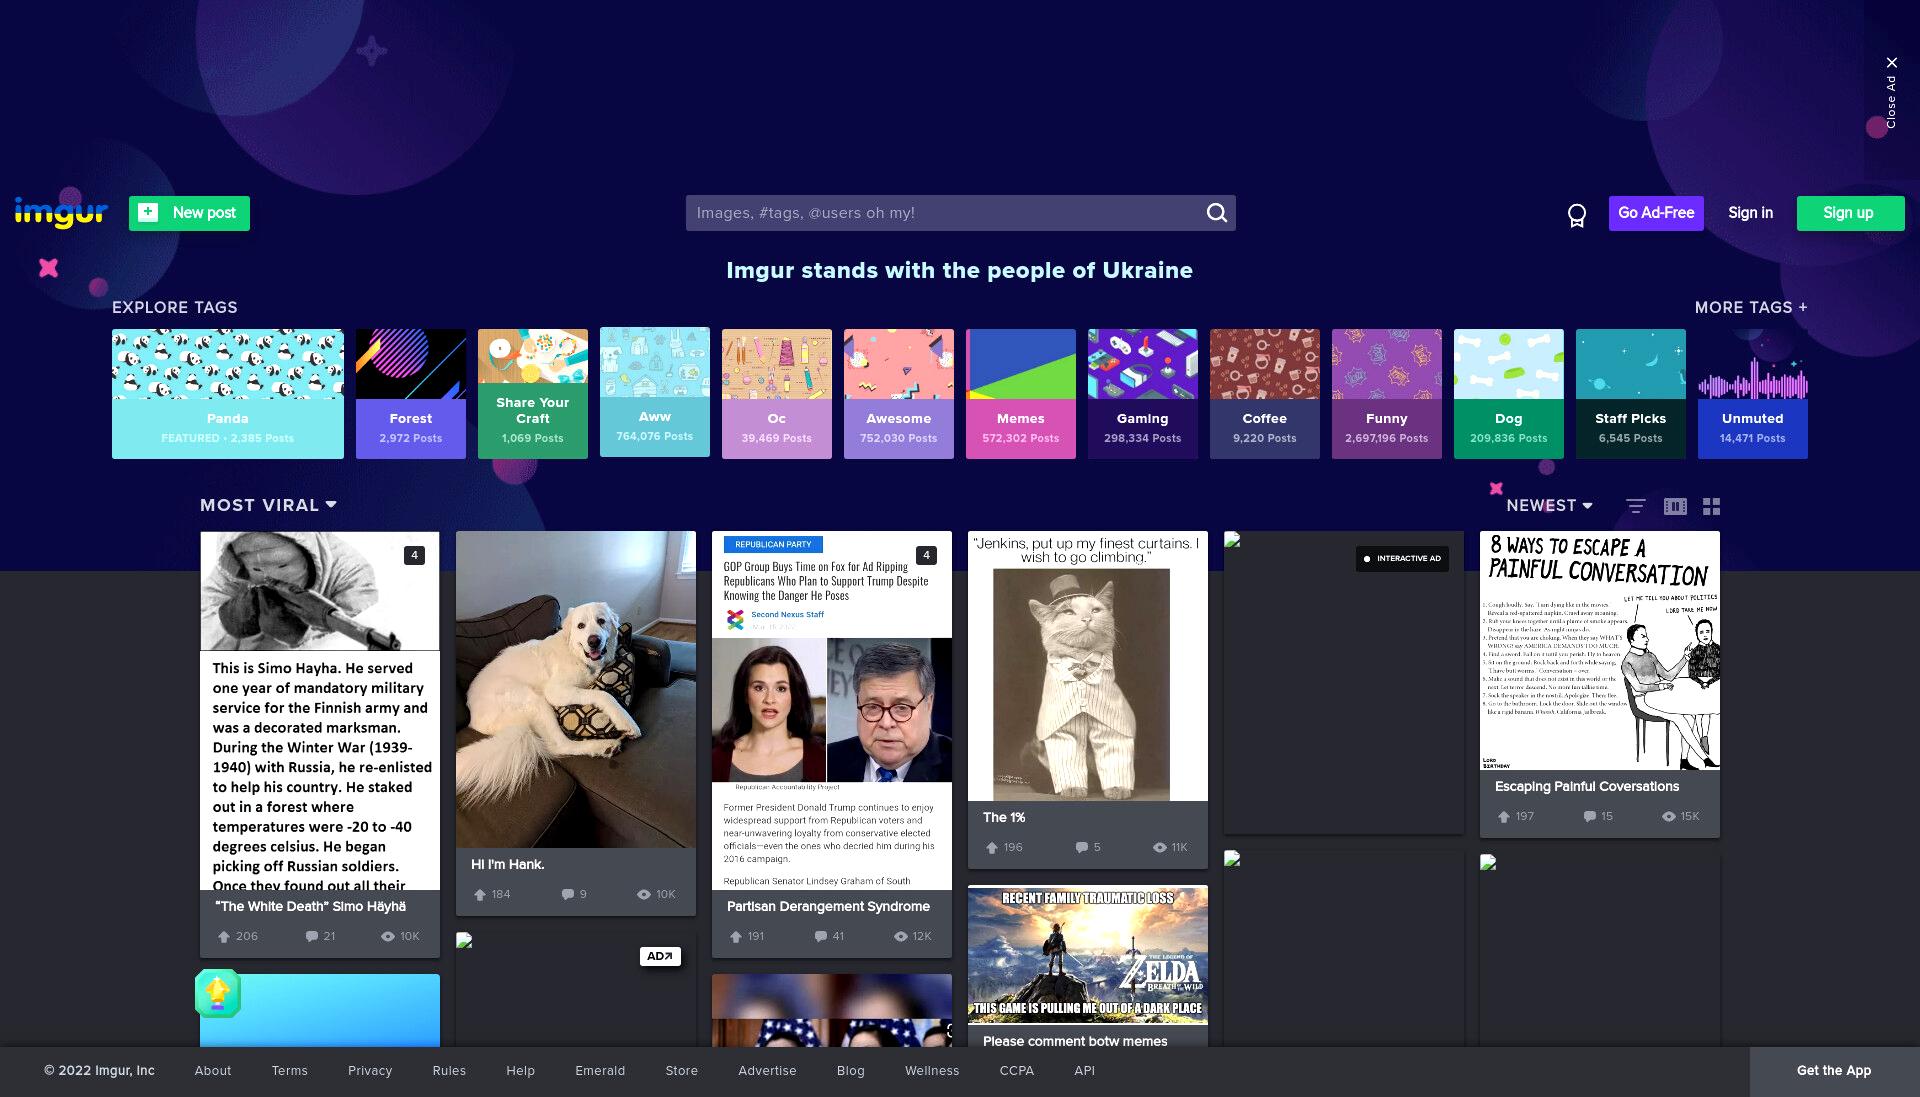This screenshot has width=1920, height=1097.
Task: Click the green trophy badge on blue card
Action: coord(218,993)
